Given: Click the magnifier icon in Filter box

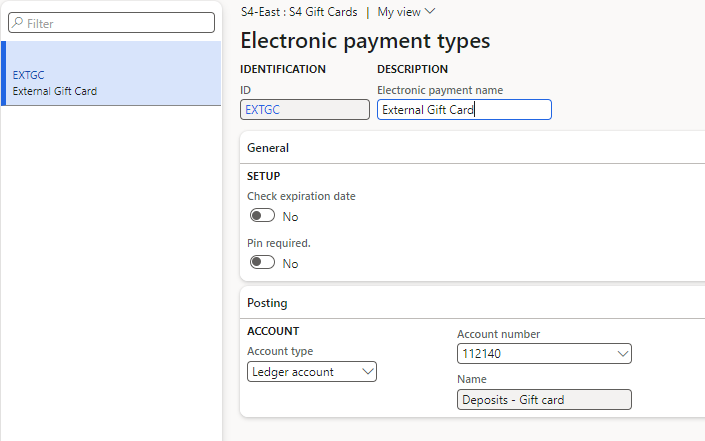Looking at the screenshot, I should click(x=18, y=22).
